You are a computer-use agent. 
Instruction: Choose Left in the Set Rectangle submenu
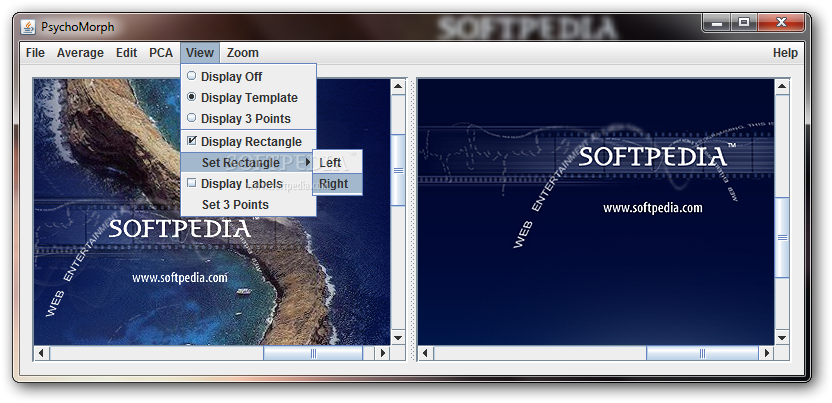[x=337, y=163]
